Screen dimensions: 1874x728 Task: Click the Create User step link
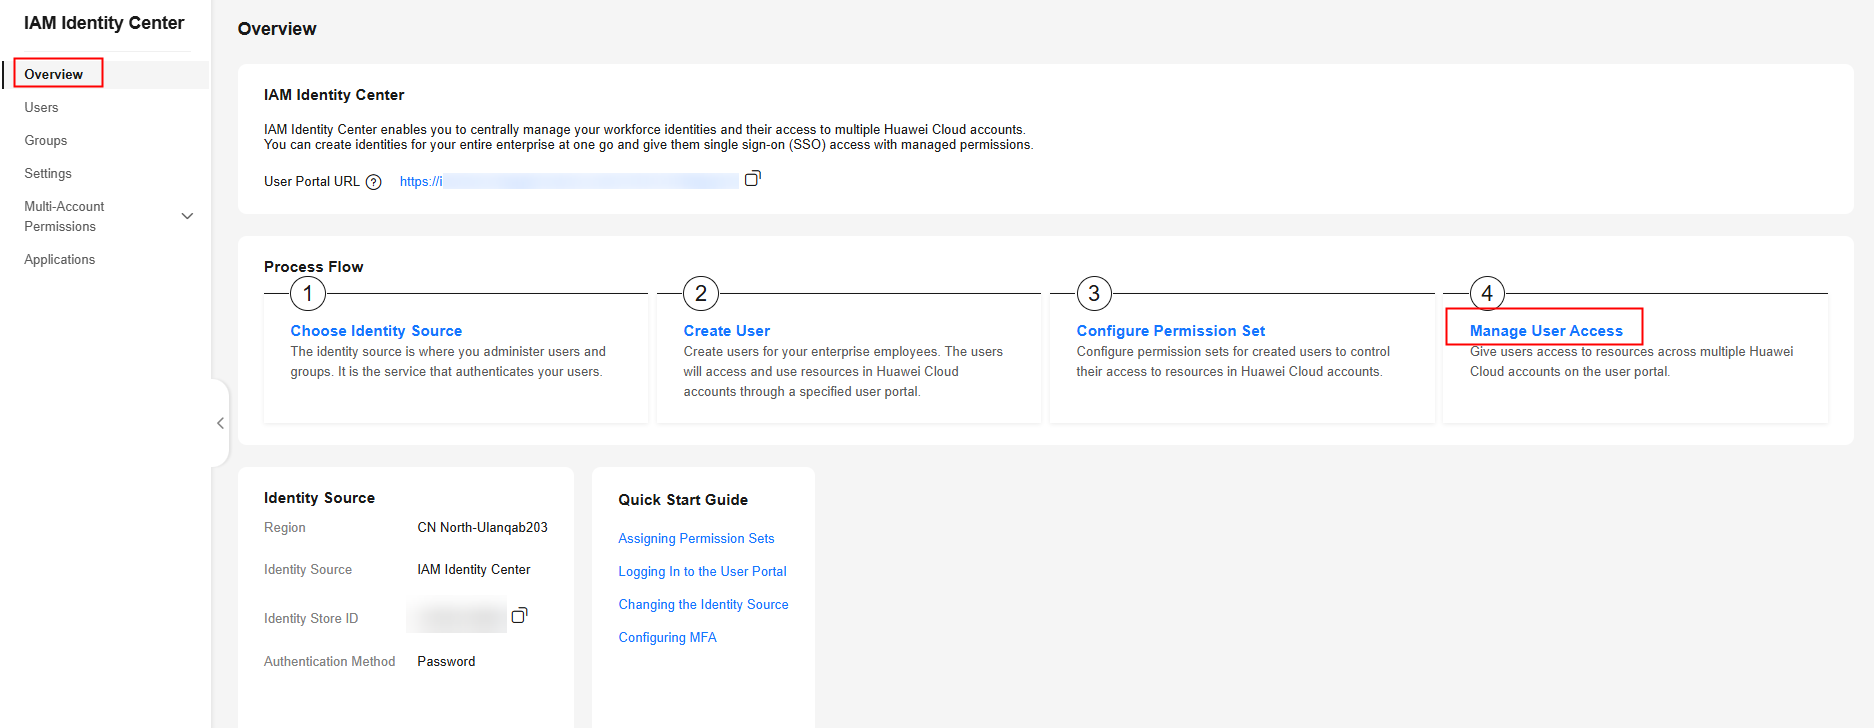pyautogui.click(x=727, y=331)
